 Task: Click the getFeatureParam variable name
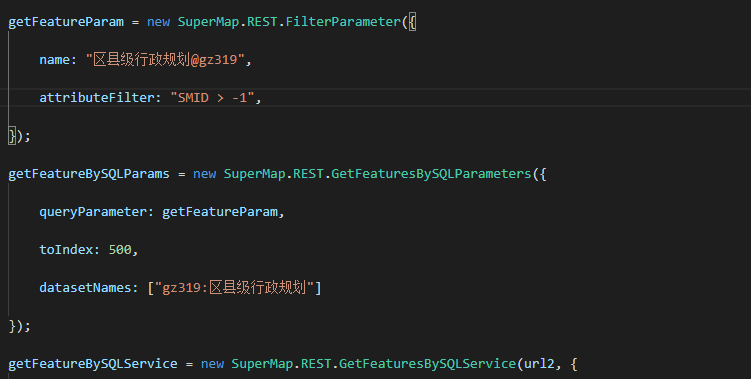point(66,22)
